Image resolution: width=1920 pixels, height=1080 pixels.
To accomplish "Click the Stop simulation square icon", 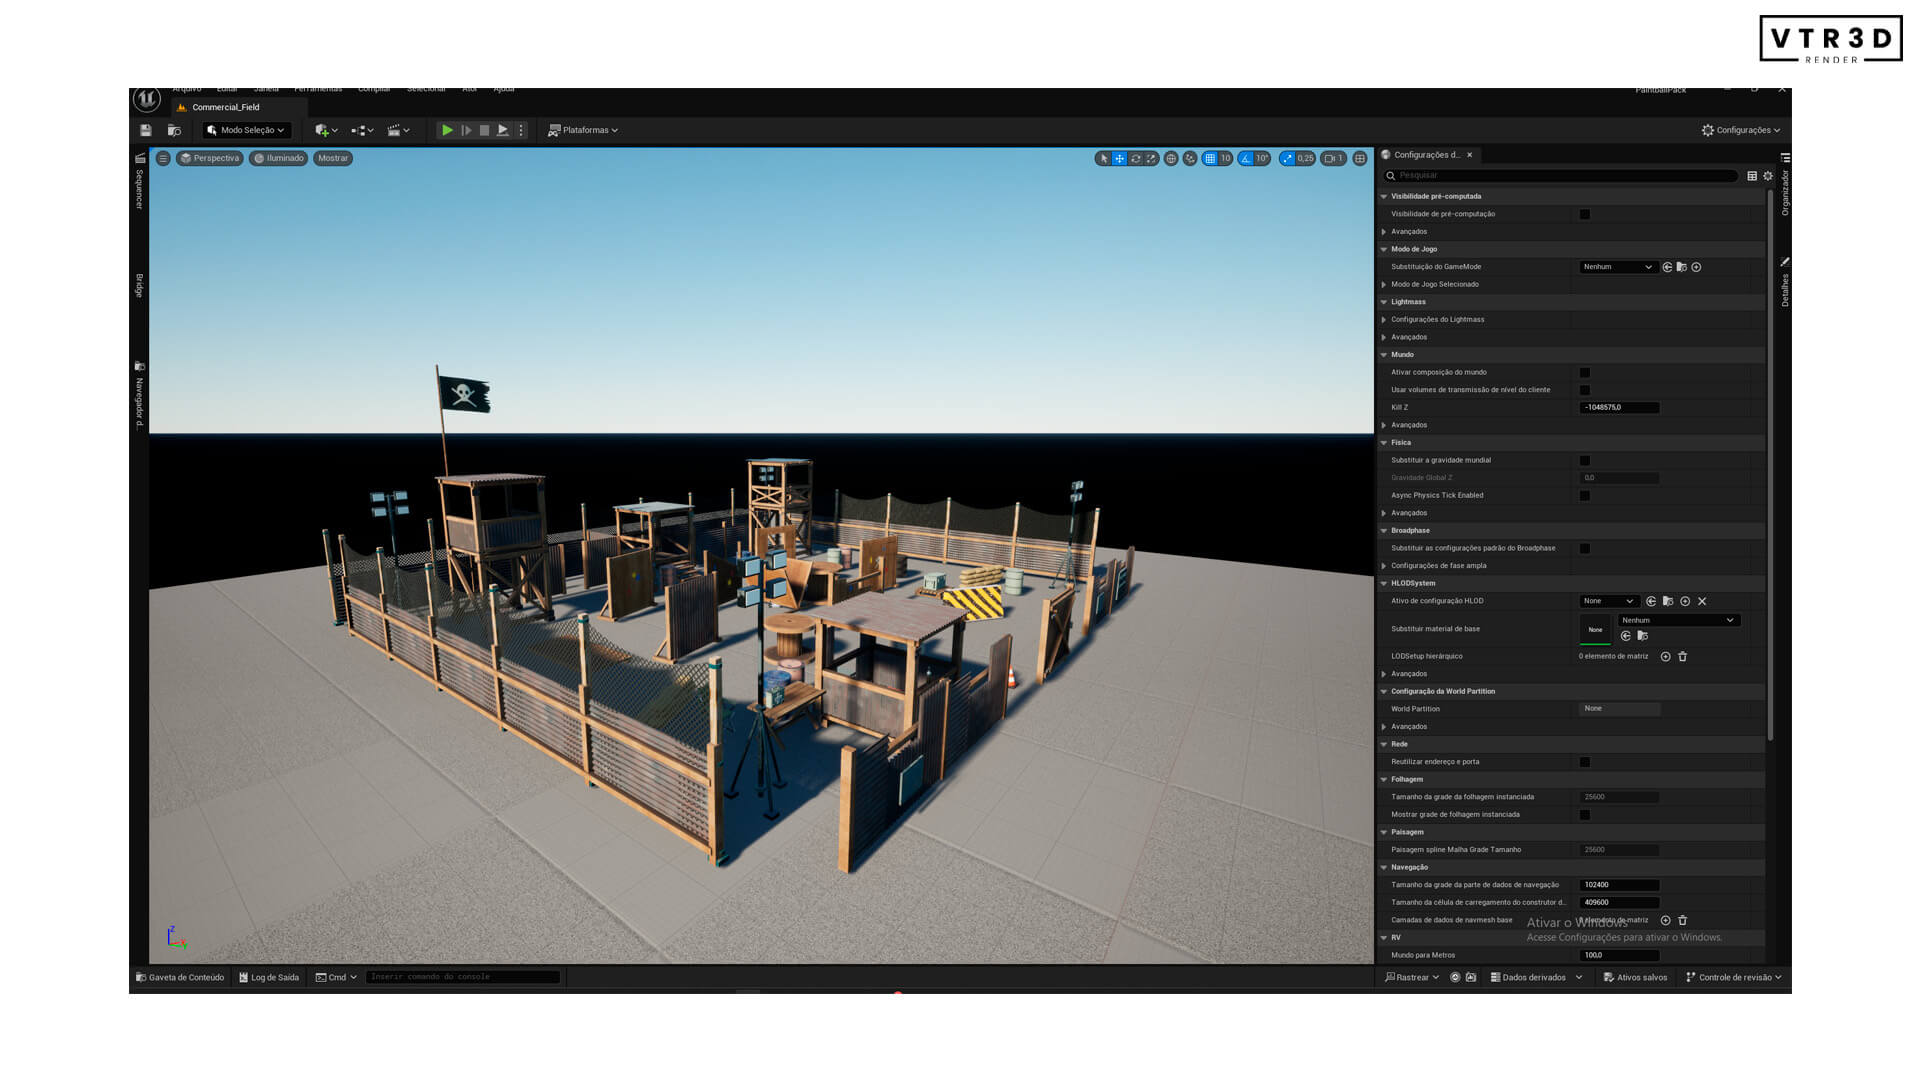I will pyautogui.click(x=484, y=130).
